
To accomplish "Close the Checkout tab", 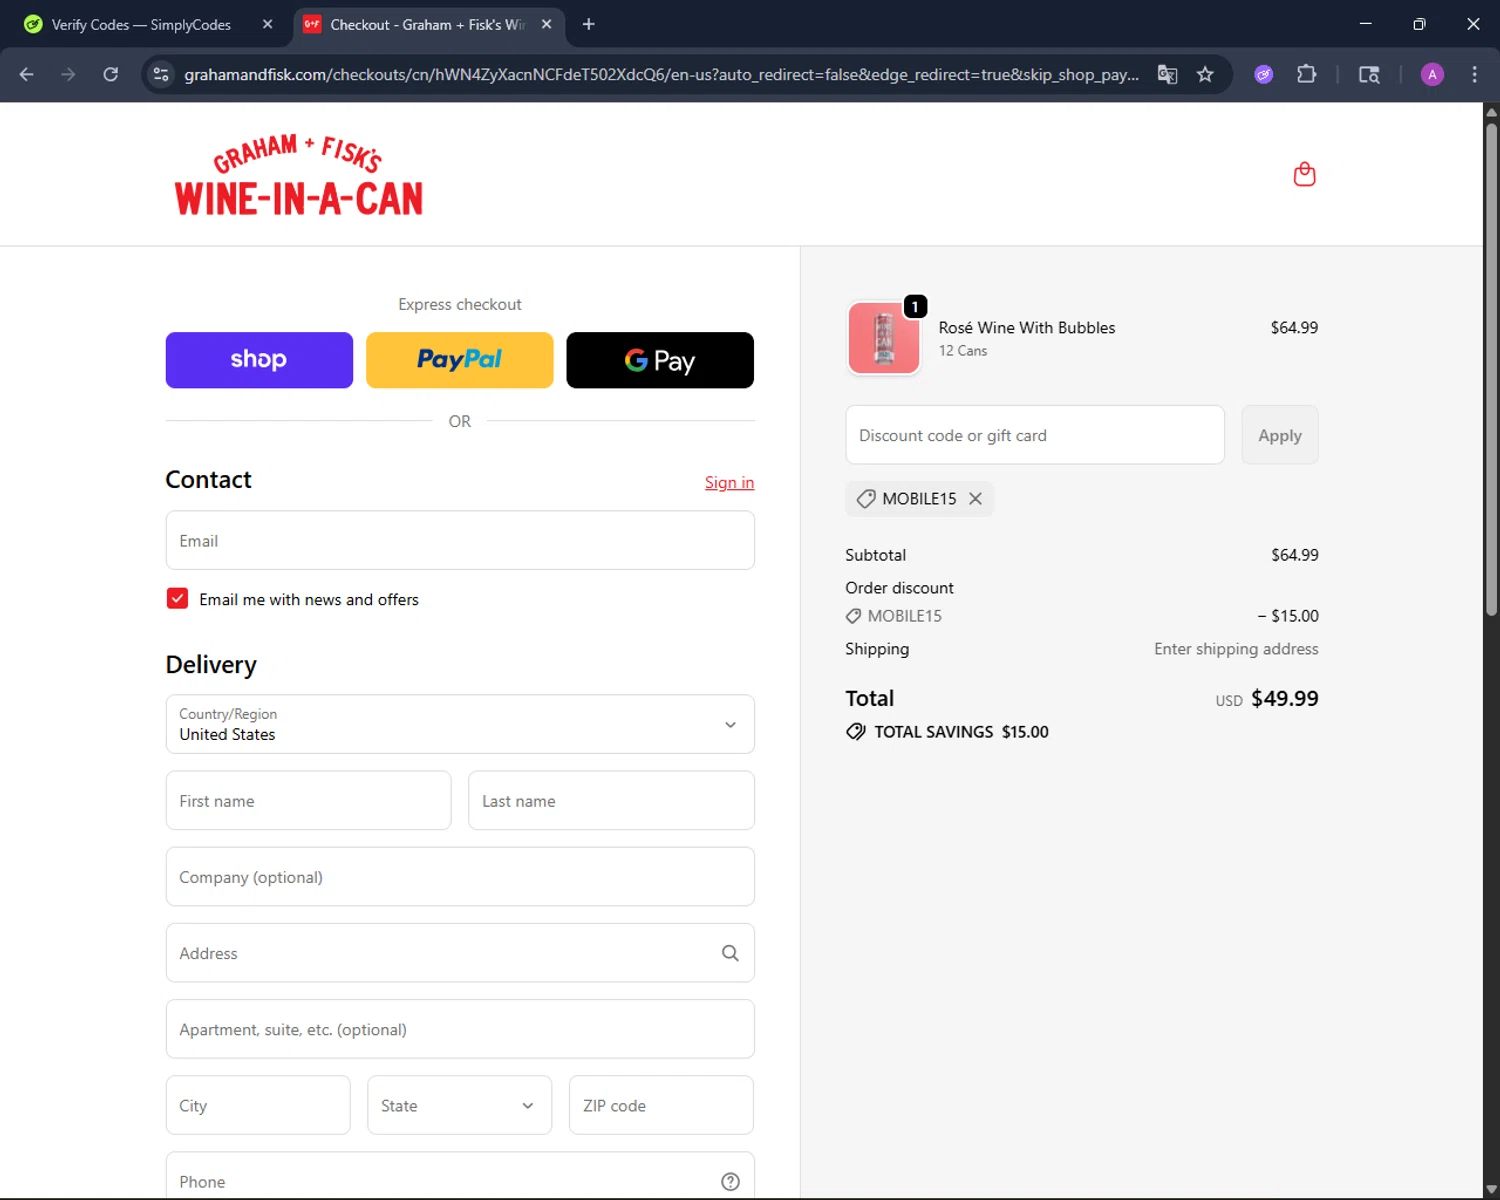I will coord(546,24).
